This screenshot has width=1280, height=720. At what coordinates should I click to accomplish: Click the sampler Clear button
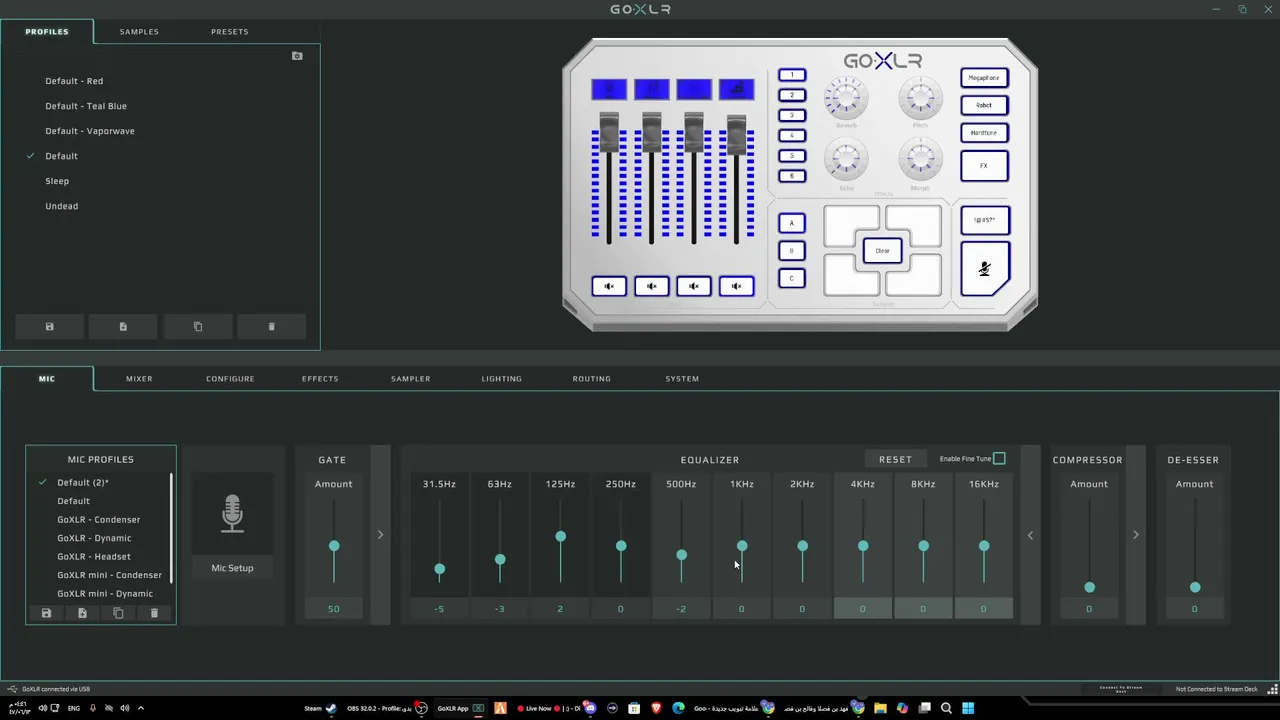pyautogui.click(x=882, y=251)
